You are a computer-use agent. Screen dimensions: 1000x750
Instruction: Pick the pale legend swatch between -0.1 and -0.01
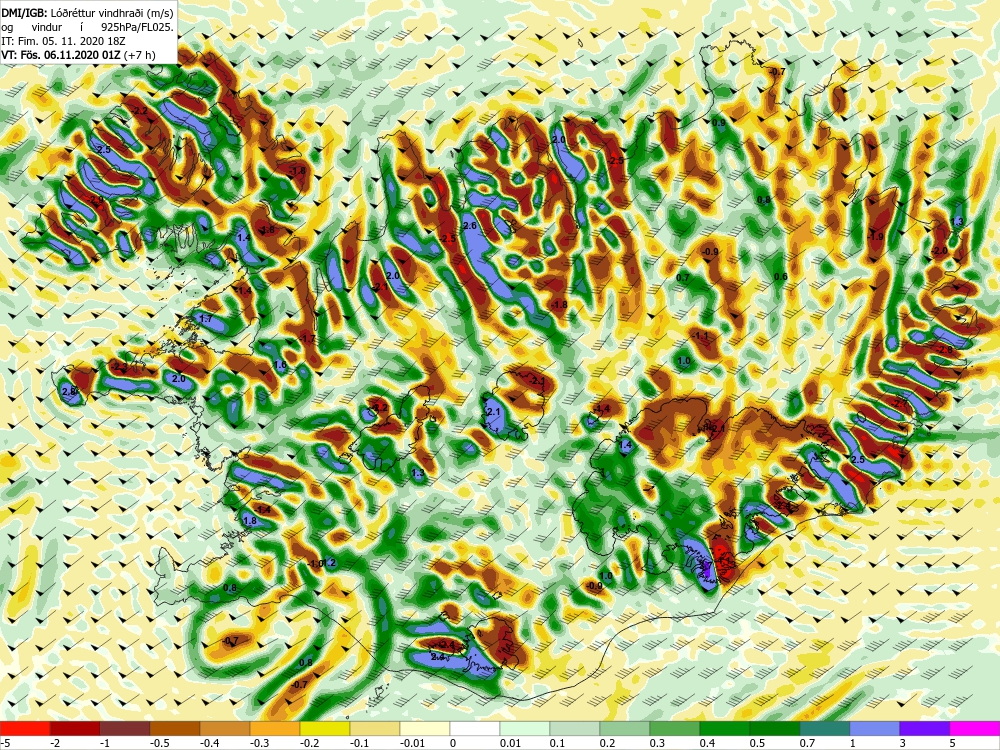click(374, 728)
